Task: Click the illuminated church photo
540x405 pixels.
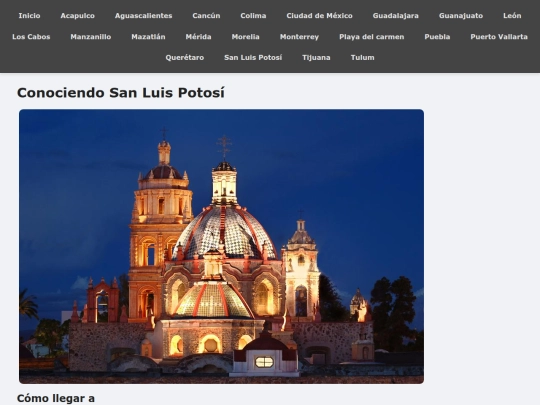Action: [x=221, y=246]
